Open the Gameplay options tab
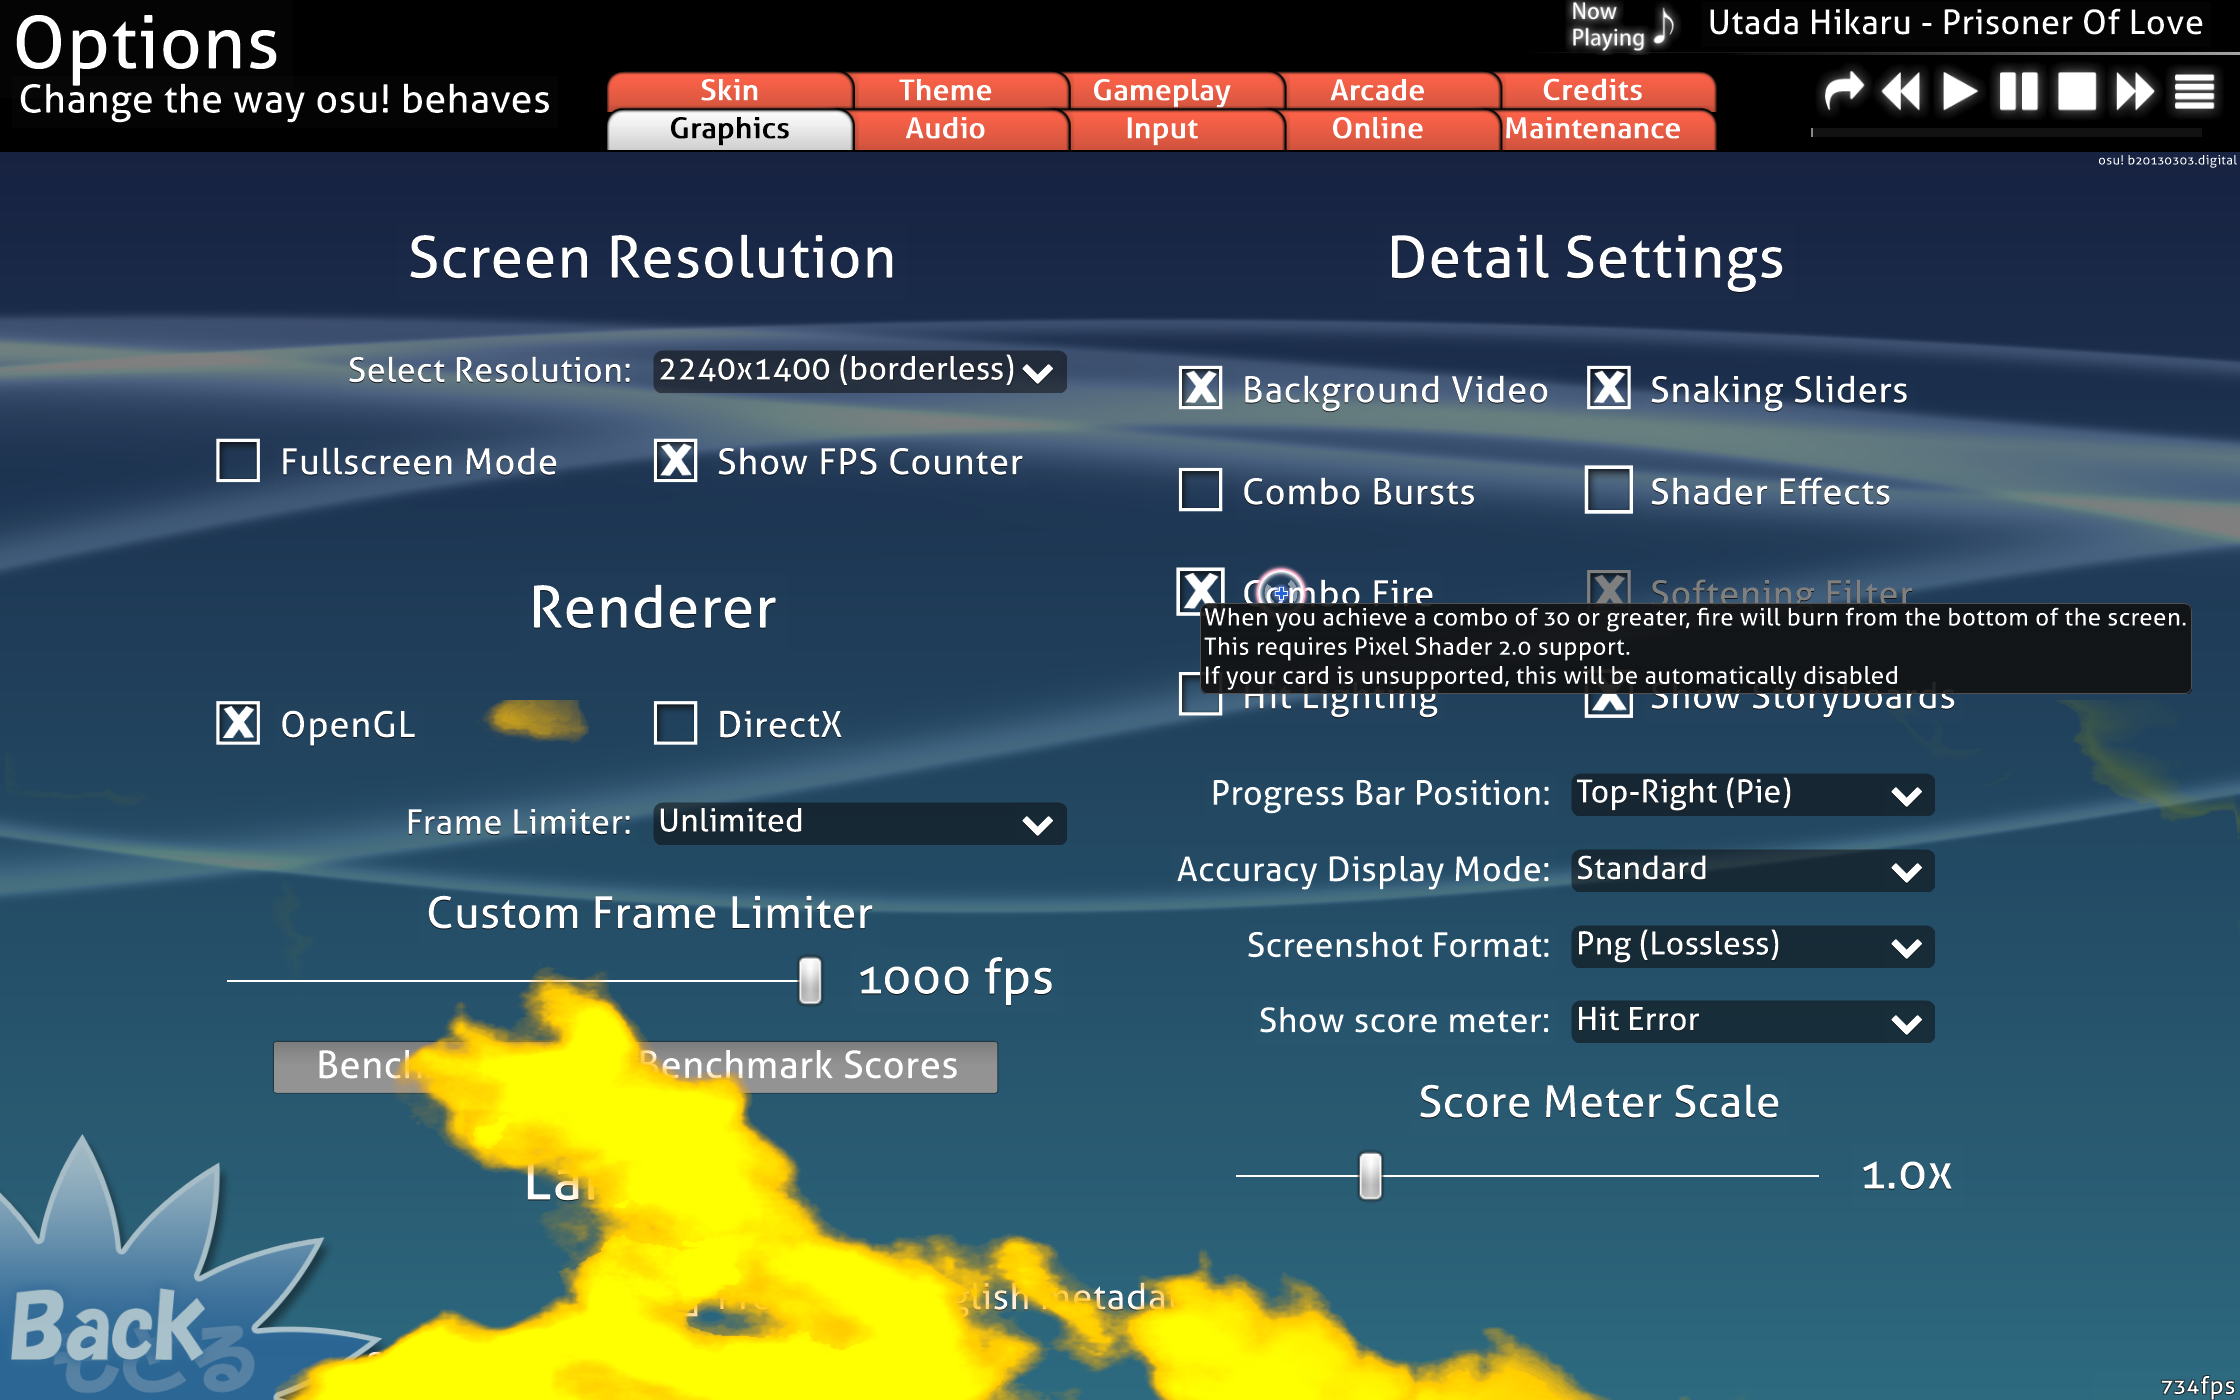 (1161, 90)
